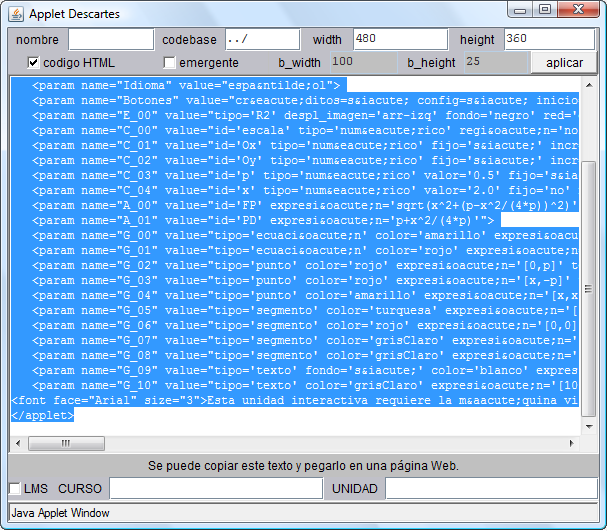Minimize the Applet Descartes window
608x531 pixels.
tap(520, 10)
